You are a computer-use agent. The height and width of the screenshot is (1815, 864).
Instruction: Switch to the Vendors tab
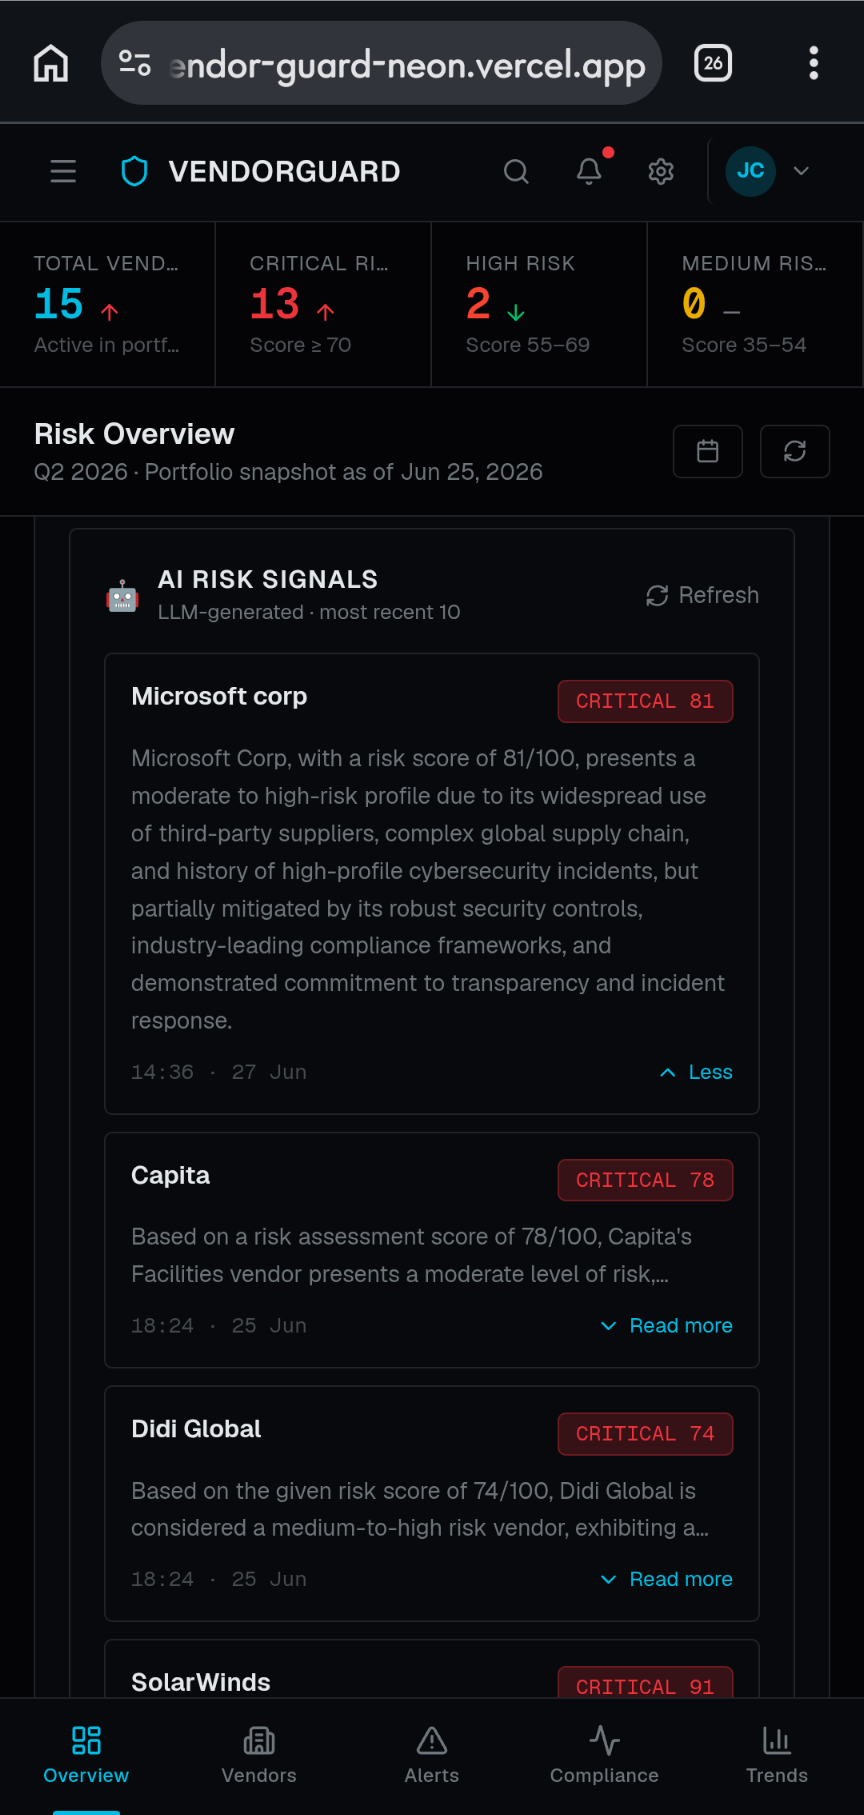pos(259,1755)
